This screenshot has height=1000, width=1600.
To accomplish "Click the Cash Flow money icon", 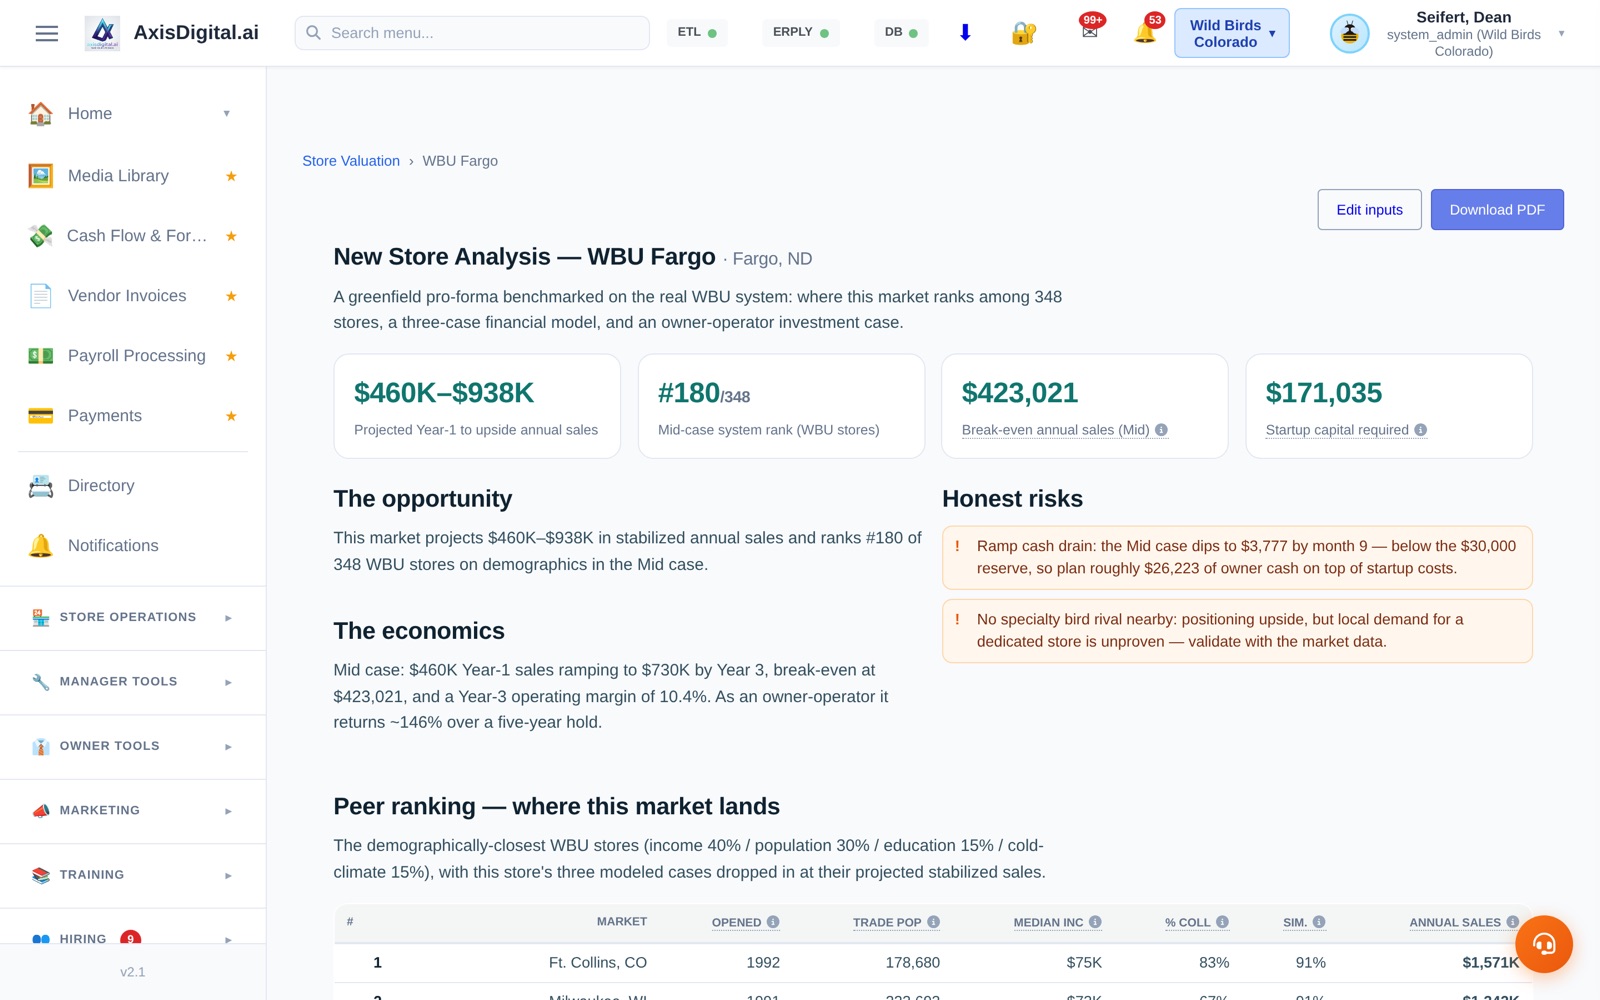I will tap(41, 236).
